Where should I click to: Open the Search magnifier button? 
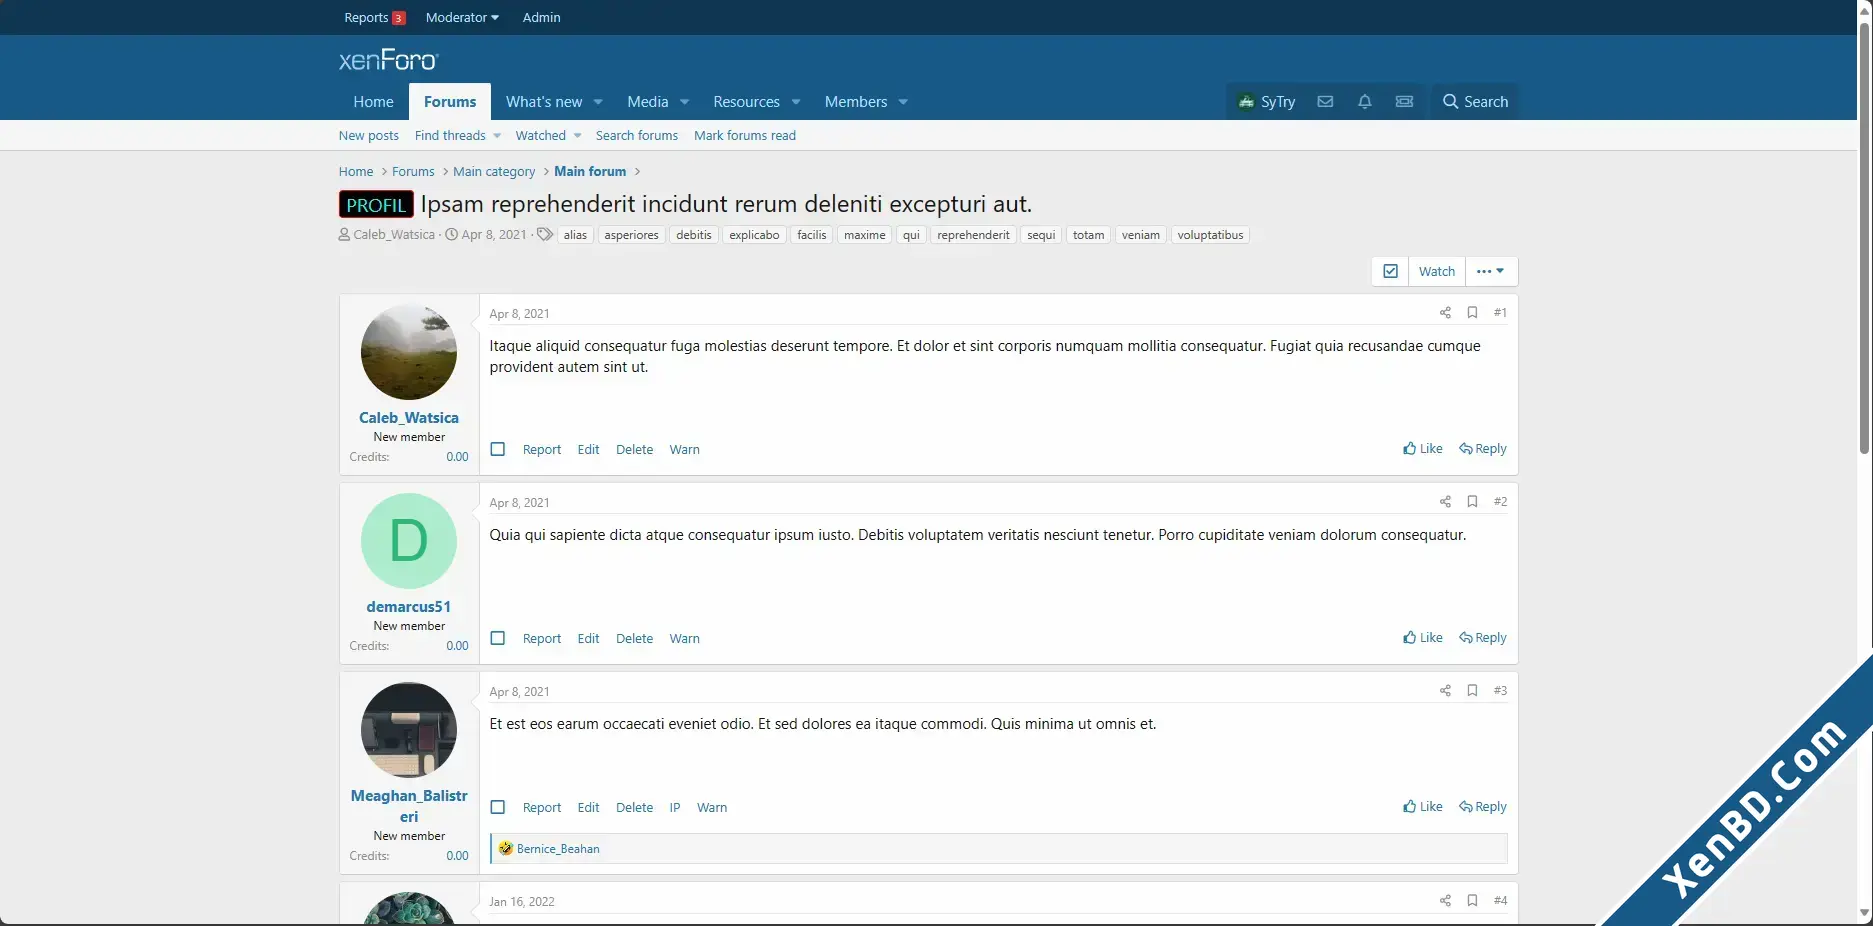point(1475,102)
